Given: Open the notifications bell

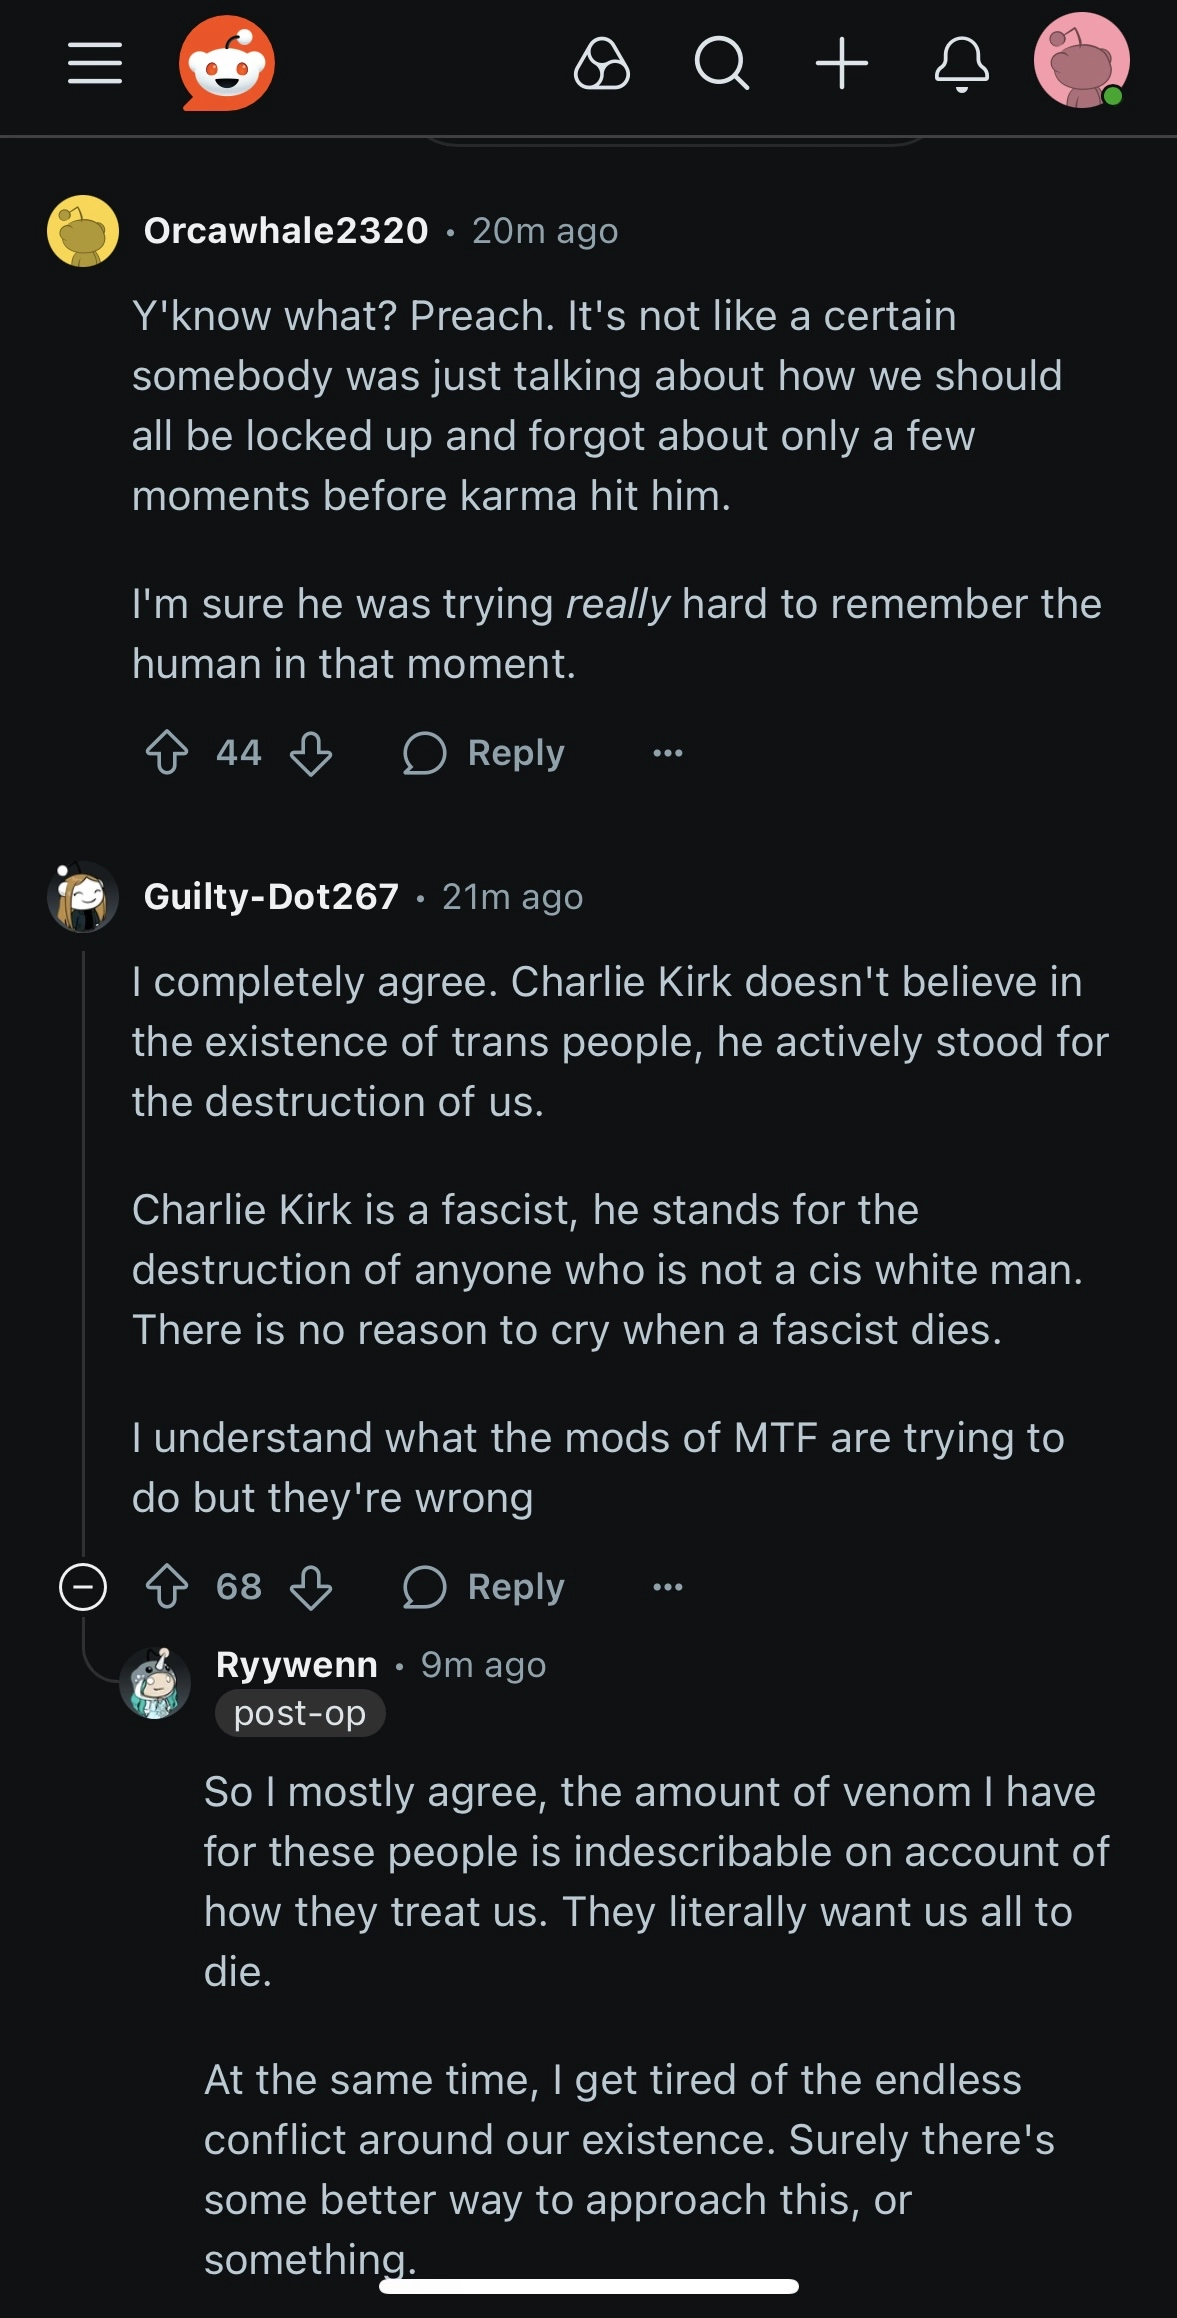Looking at the screenshot, I should click(962, 64).
